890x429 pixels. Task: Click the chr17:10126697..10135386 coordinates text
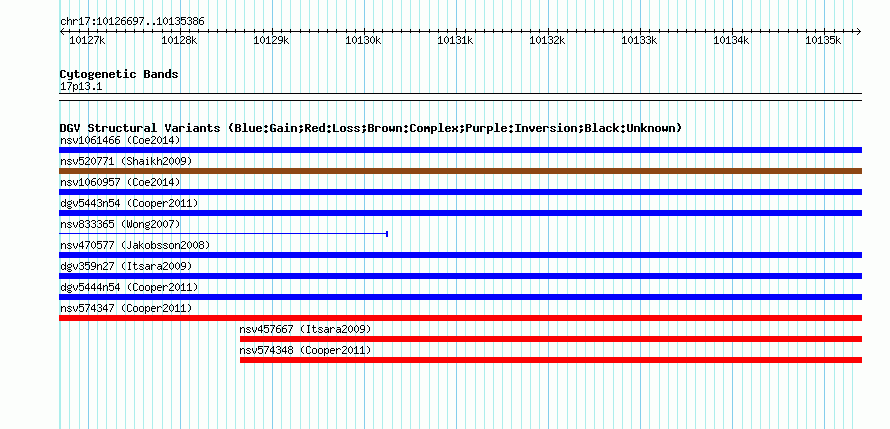click(x=132, y=22)
